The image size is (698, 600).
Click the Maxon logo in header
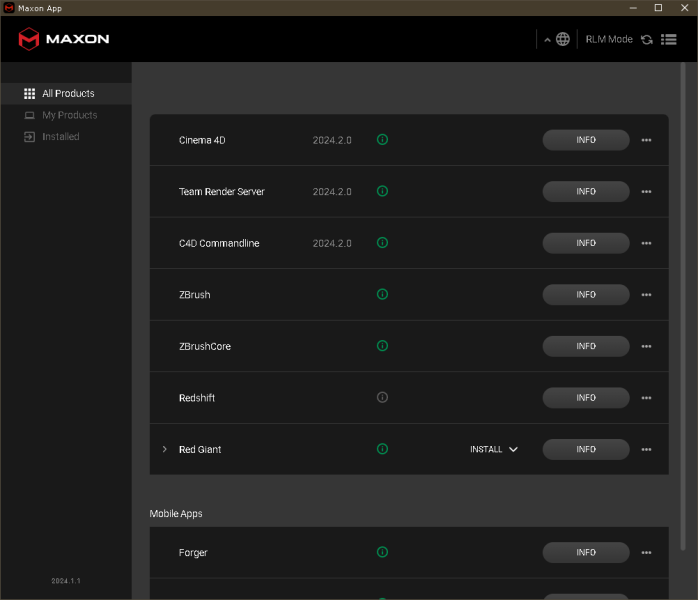(64, 39)
